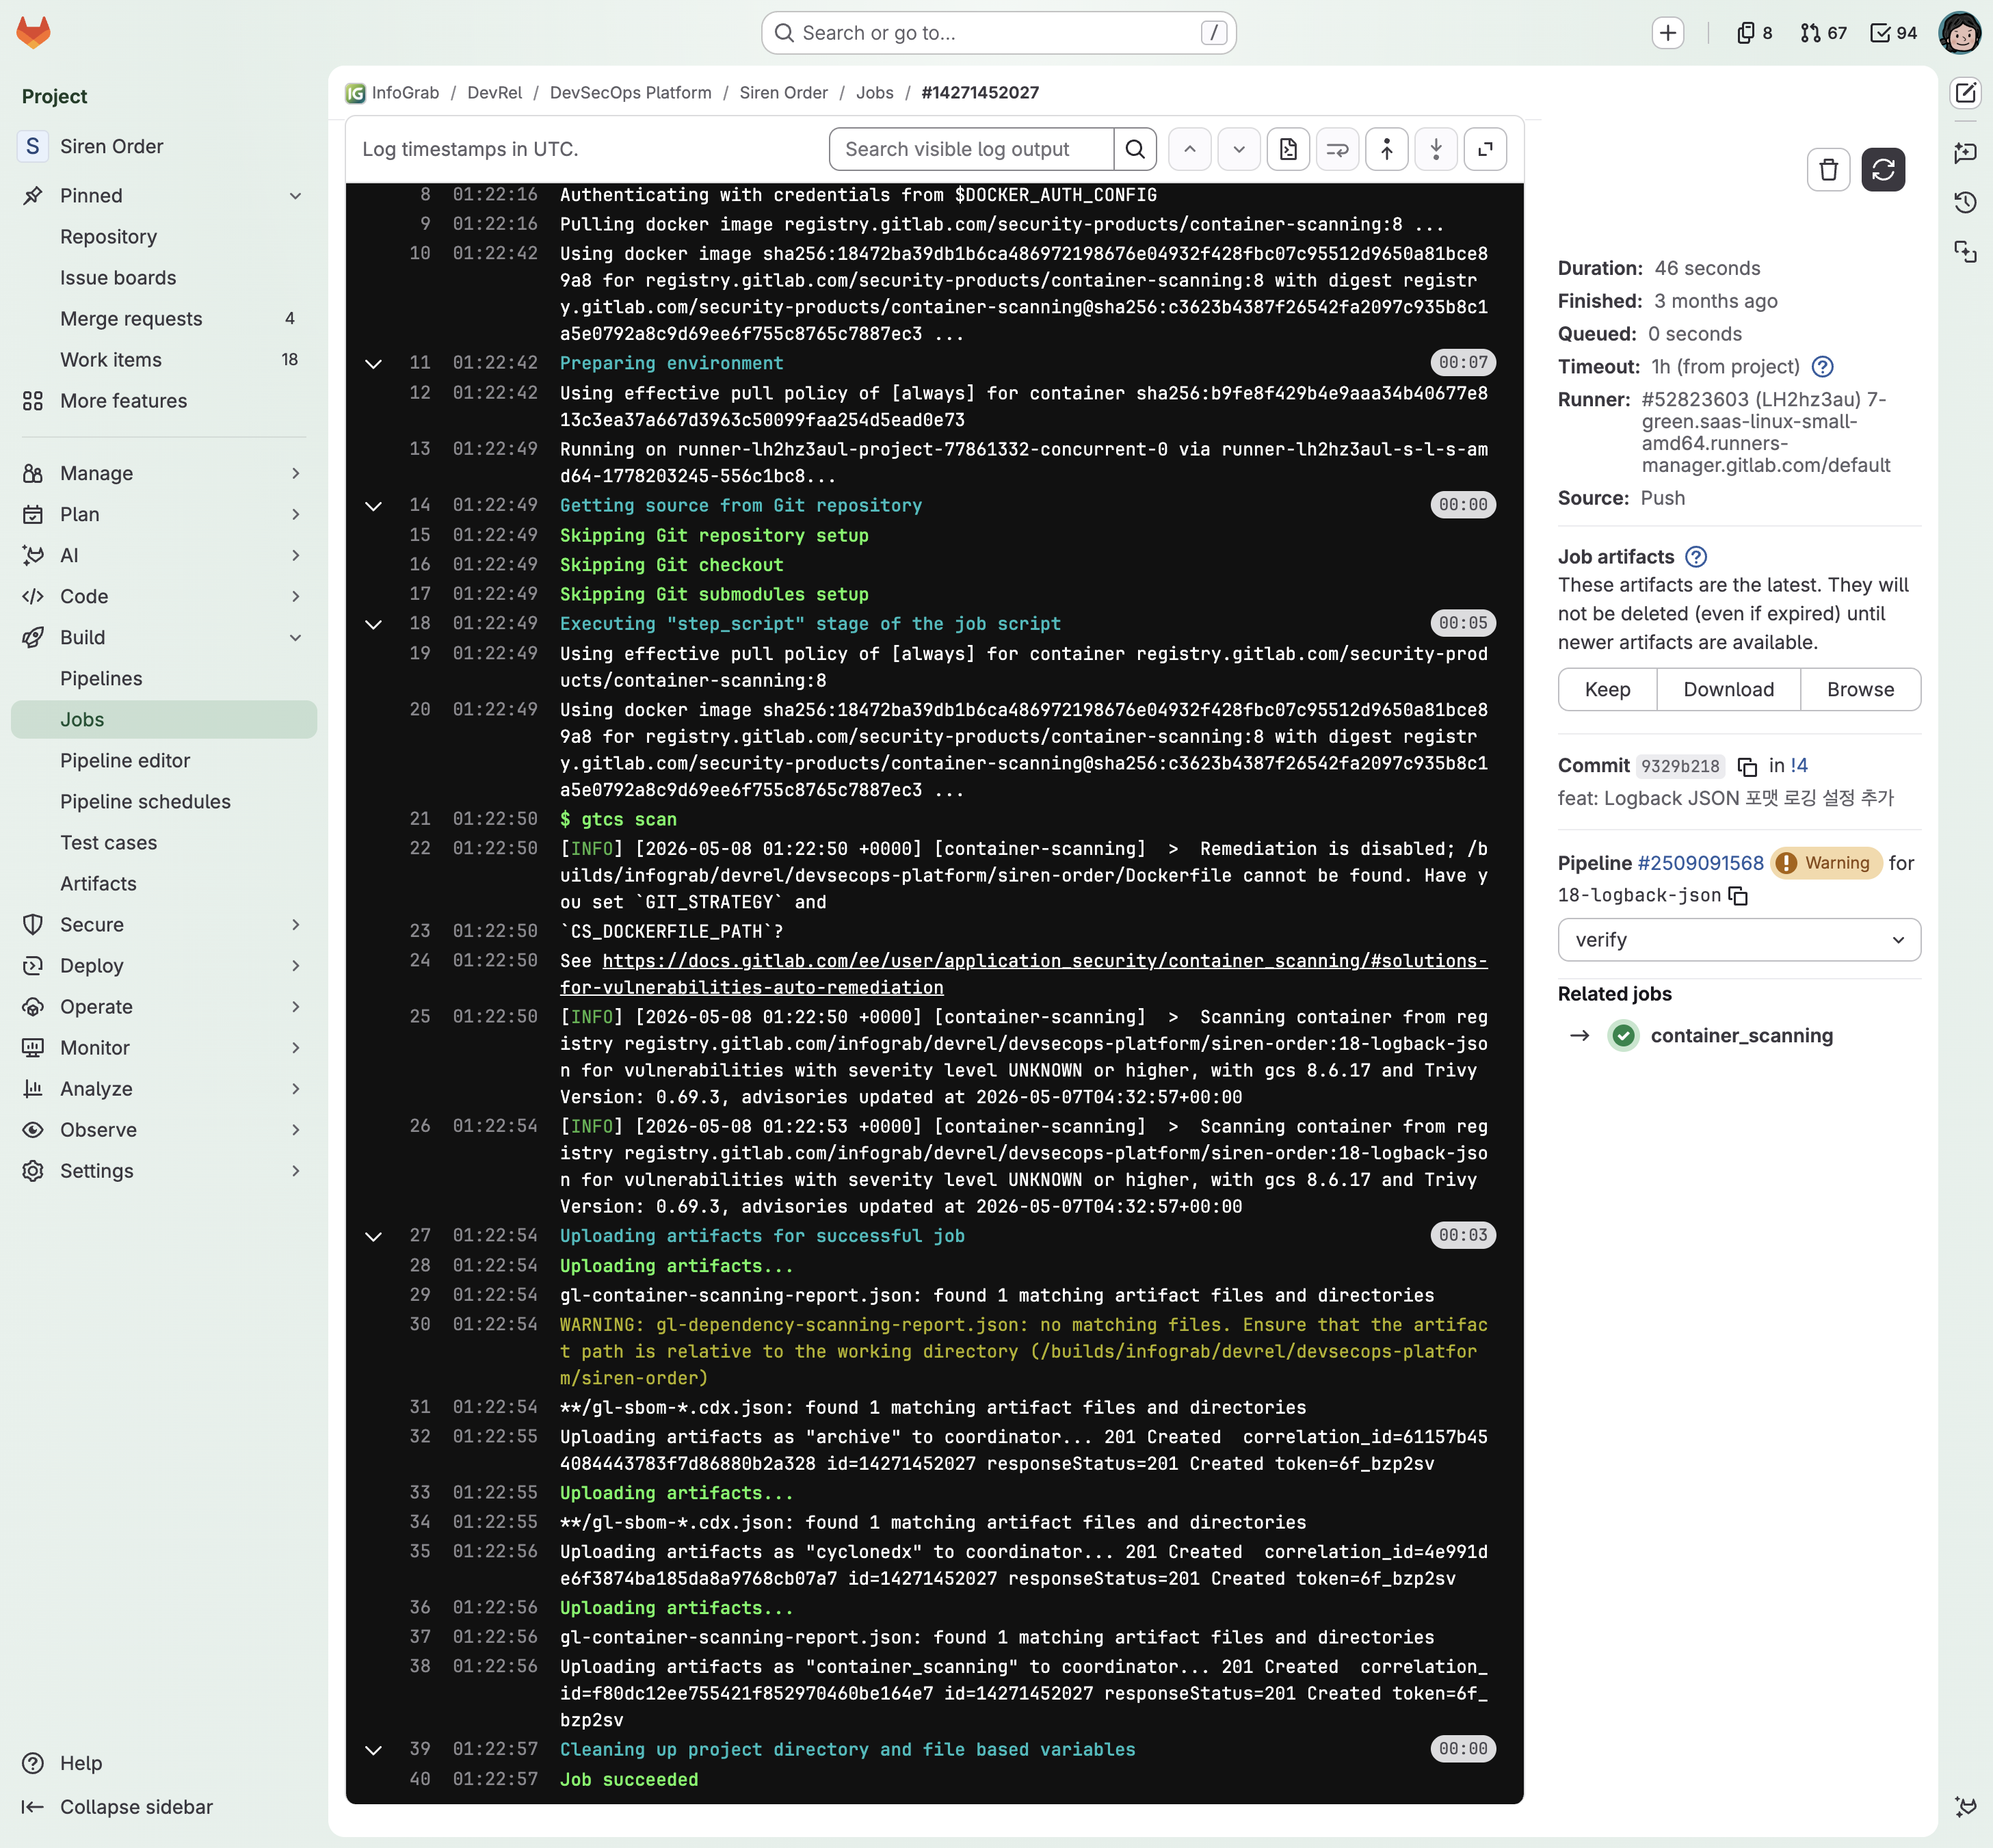
Task: Download the job artifacts
Action: (1728, 690)
